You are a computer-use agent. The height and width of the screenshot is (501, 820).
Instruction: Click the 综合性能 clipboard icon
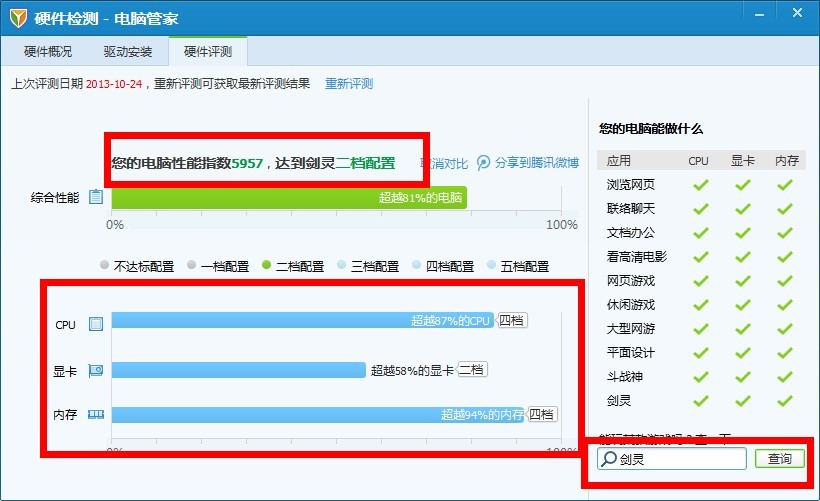tap(96, 197)
